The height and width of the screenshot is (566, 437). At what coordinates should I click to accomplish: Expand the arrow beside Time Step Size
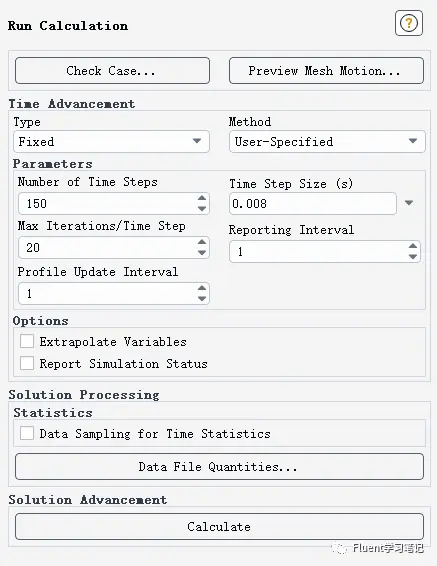coord(409,203)
